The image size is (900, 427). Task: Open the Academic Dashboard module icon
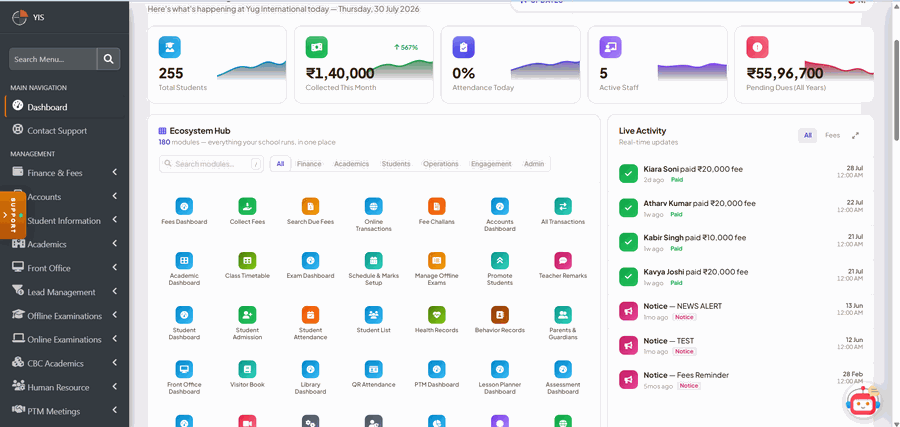click(184, 261)
